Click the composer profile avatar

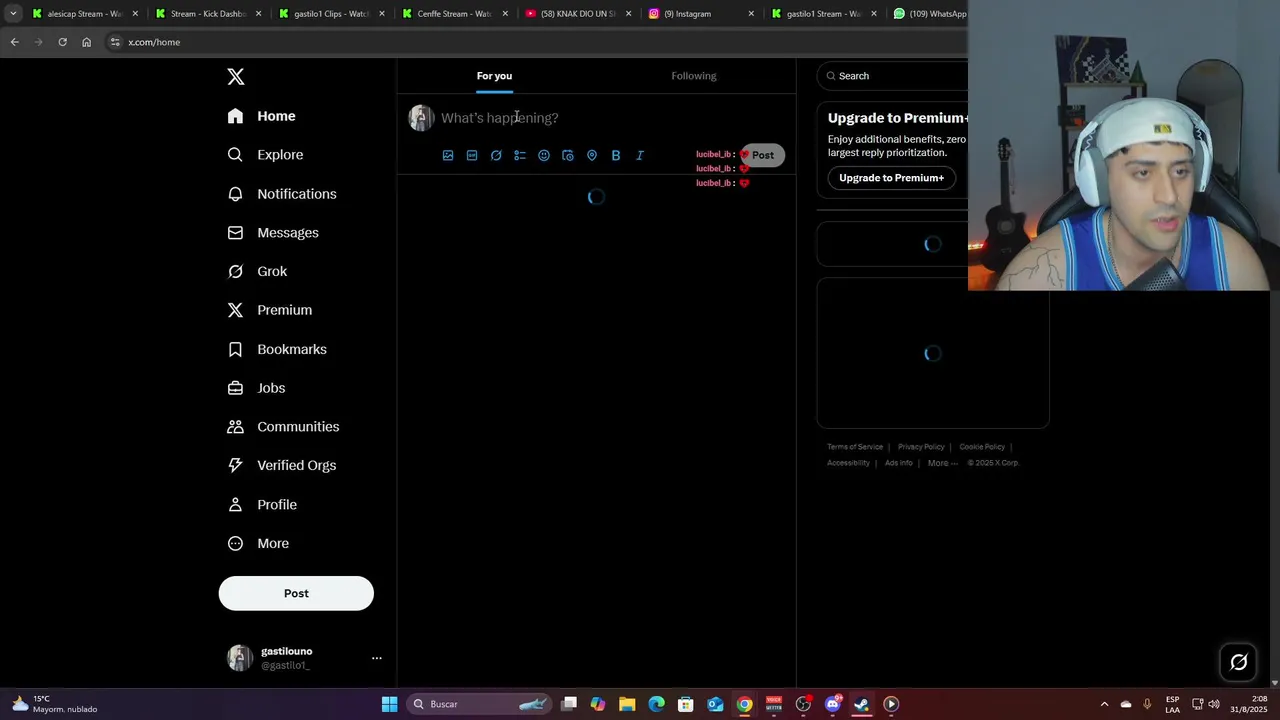pyautogui.click(x=421, y=118)
